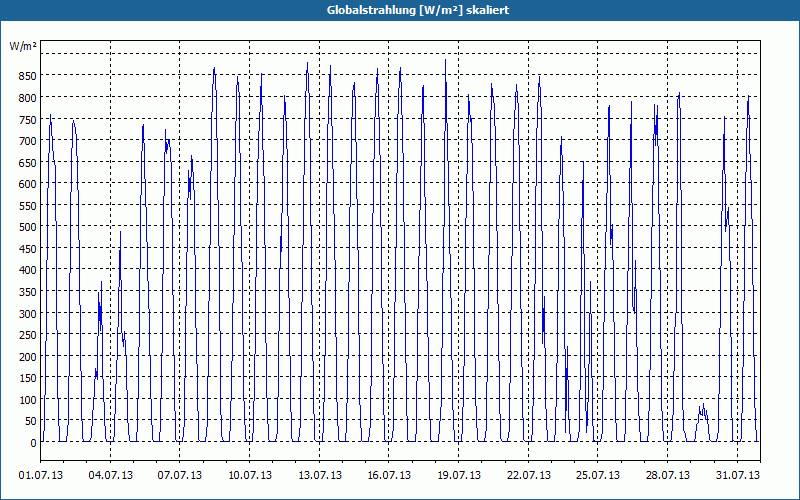Click the 07.07.13 date label

tap(180, 476)
